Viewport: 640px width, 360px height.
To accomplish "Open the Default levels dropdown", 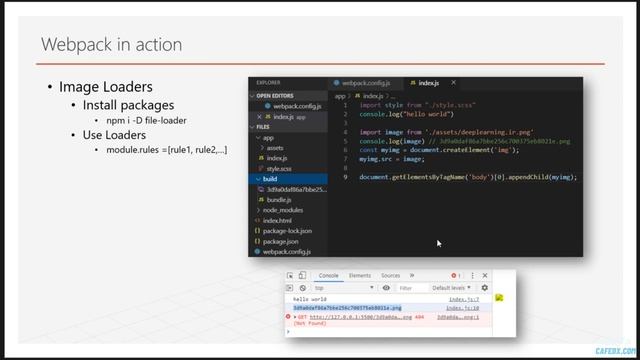I will click(451, 288).
